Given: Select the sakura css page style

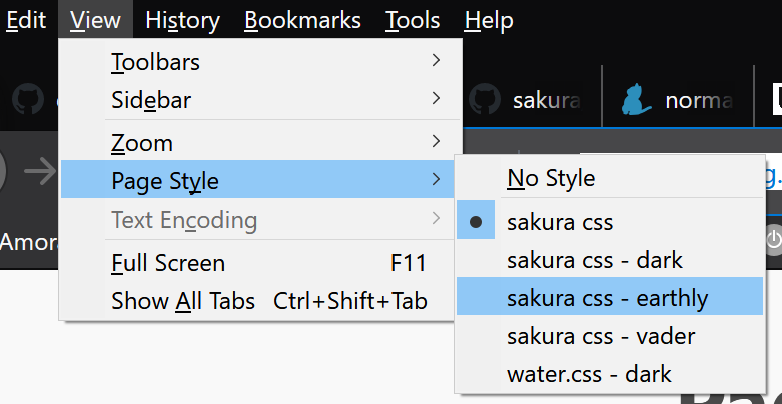Looking at the screenshot, I should 610,221.
